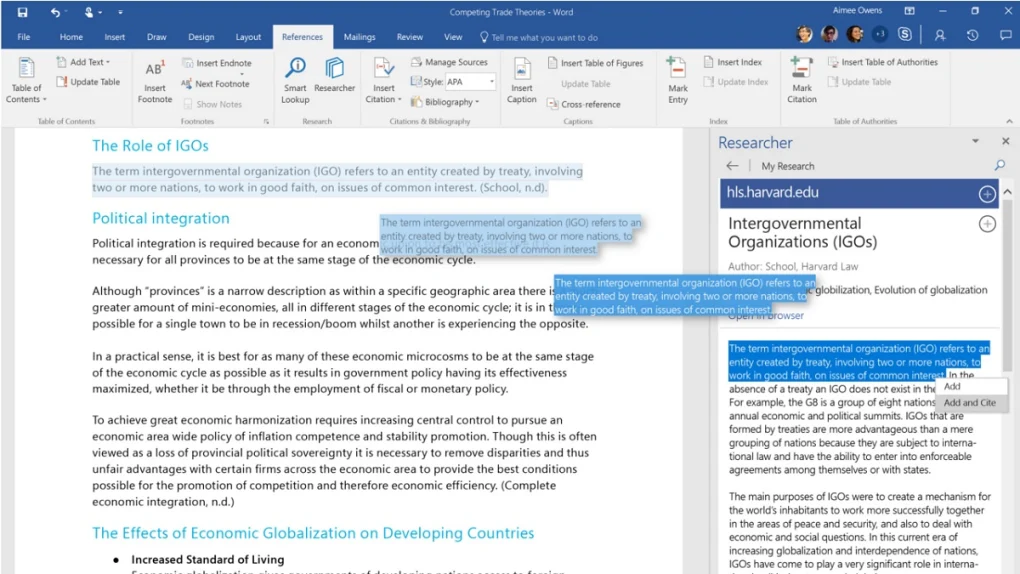Click the search icon in Researcher pane
This screenshot has width=1020, height=574.
pos(999,165)
